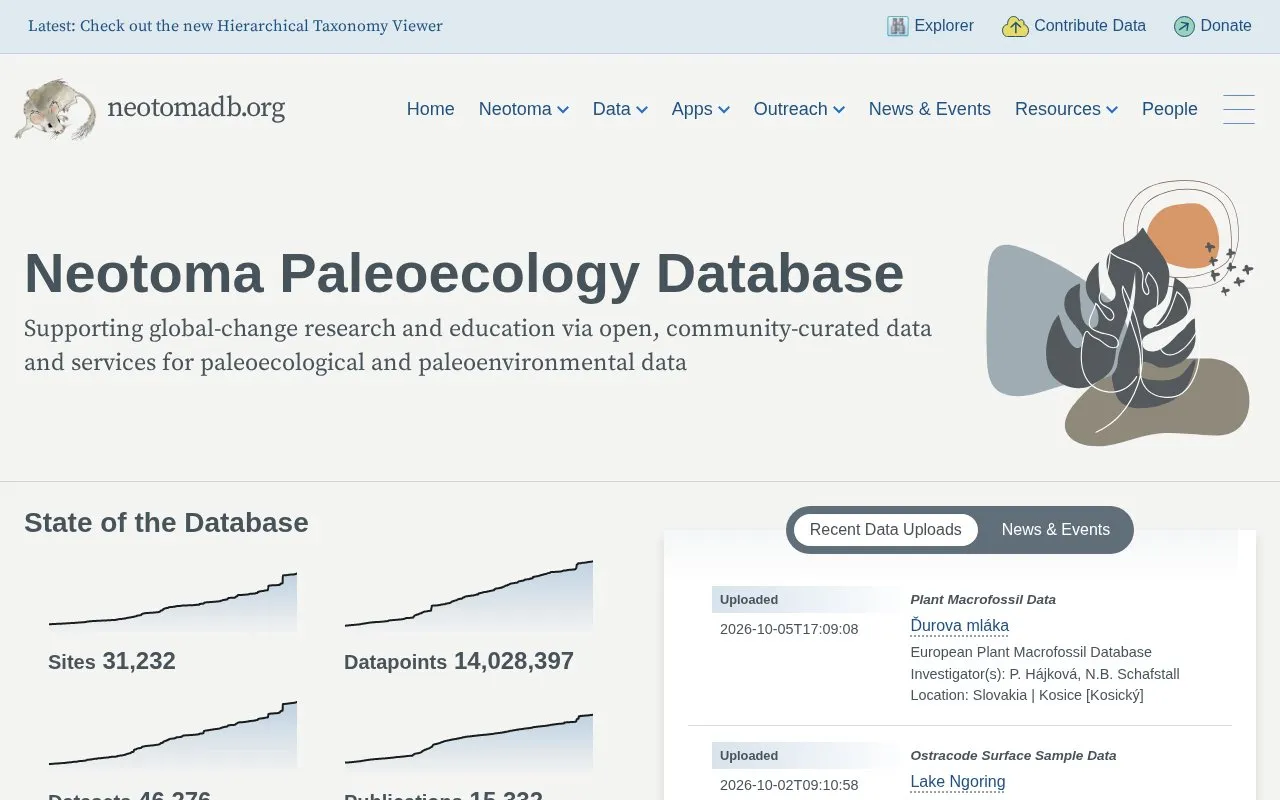Open the Hierarchical Taxonomy Viewer announcement link
This screenshot has height=800, width=1280.
coord(235,26)
